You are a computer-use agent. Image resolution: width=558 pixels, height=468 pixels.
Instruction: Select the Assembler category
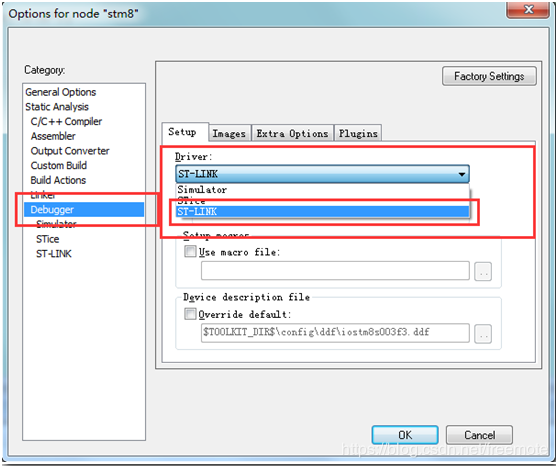tap(53, 136)
